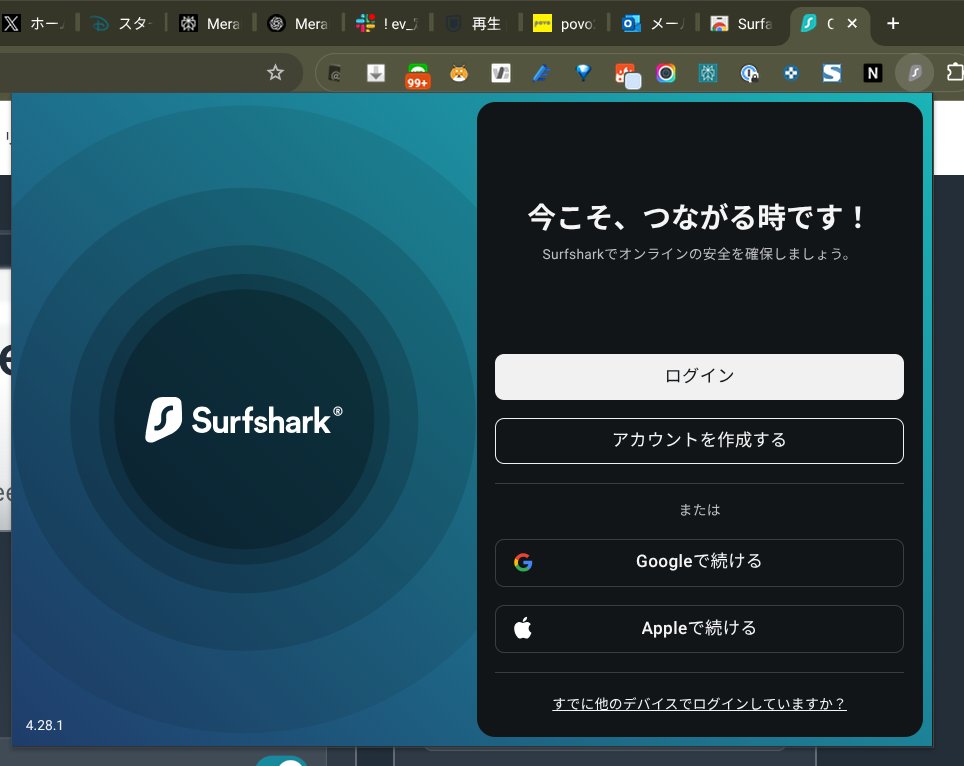Open a new browser tab

click(893, 23)
